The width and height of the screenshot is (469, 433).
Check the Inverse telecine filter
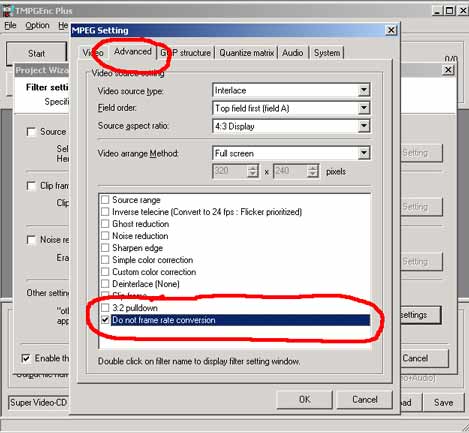click(105, 212)
